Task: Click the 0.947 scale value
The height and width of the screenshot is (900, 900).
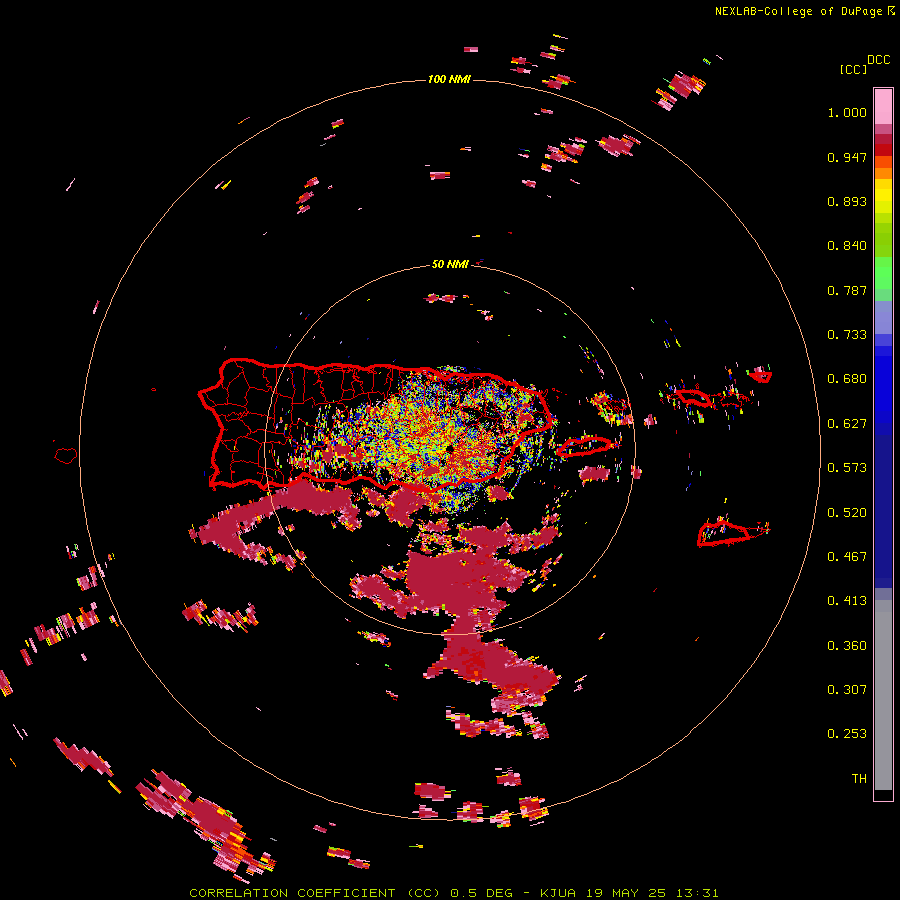Action: point(847,157)
